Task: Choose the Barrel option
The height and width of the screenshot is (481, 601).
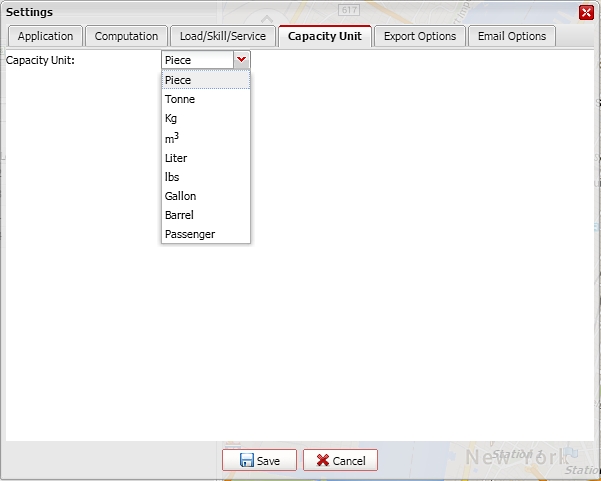Action: click(x=206, y=215)
